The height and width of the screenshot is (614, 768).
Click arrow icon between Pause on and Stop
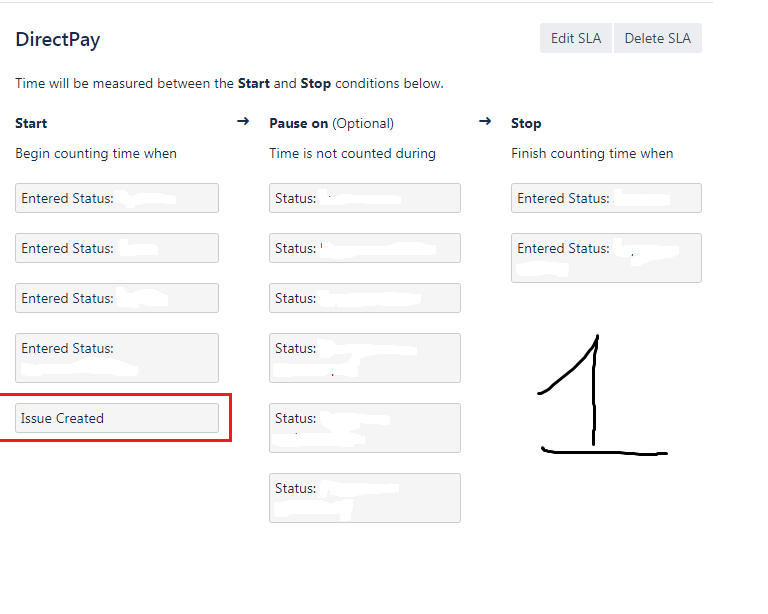[485, 121]
